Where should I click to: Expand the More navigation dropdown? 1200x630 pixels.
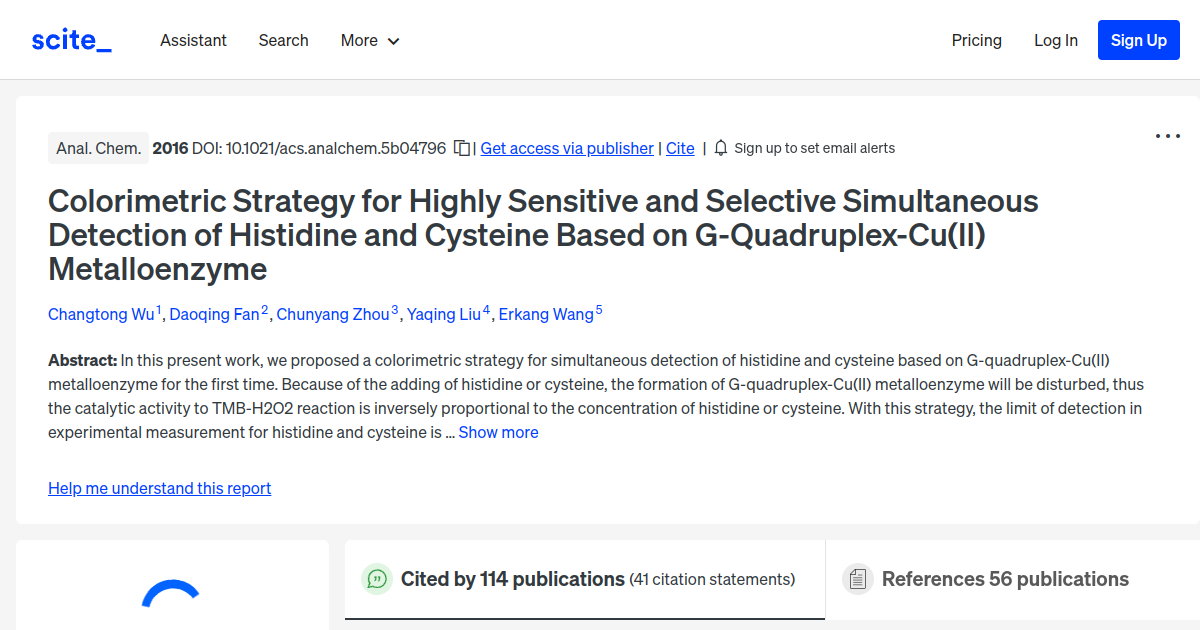[369, 40]
